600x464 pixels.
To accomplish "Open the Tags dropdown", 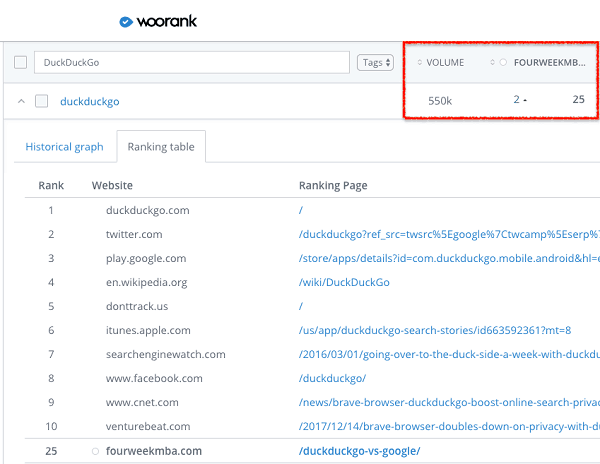I will pyautogui.click(x=374, y=62).
